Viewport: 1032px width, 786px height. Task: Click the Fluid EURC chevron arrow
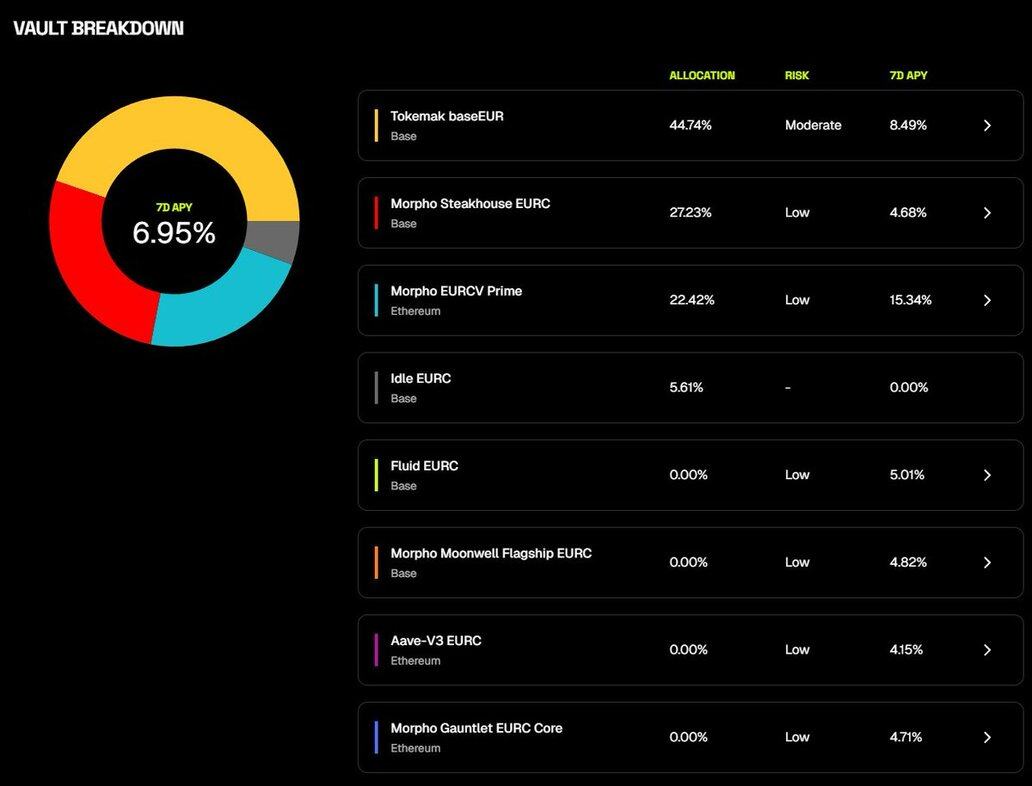987,475
